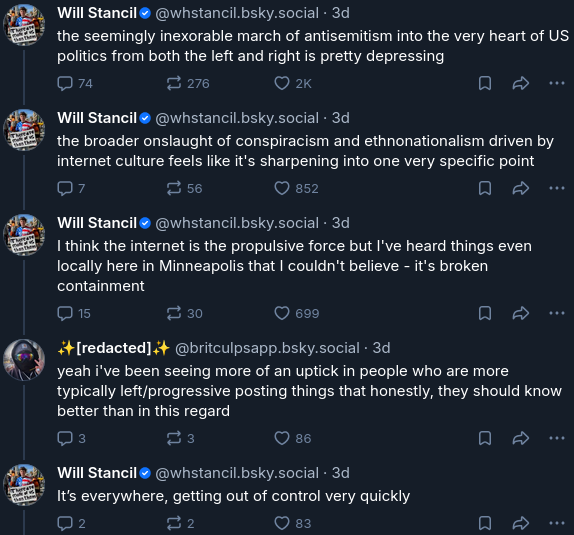574x535 pixels.
Task: Repost the post with 276 reposts
Action: (188, 83)
